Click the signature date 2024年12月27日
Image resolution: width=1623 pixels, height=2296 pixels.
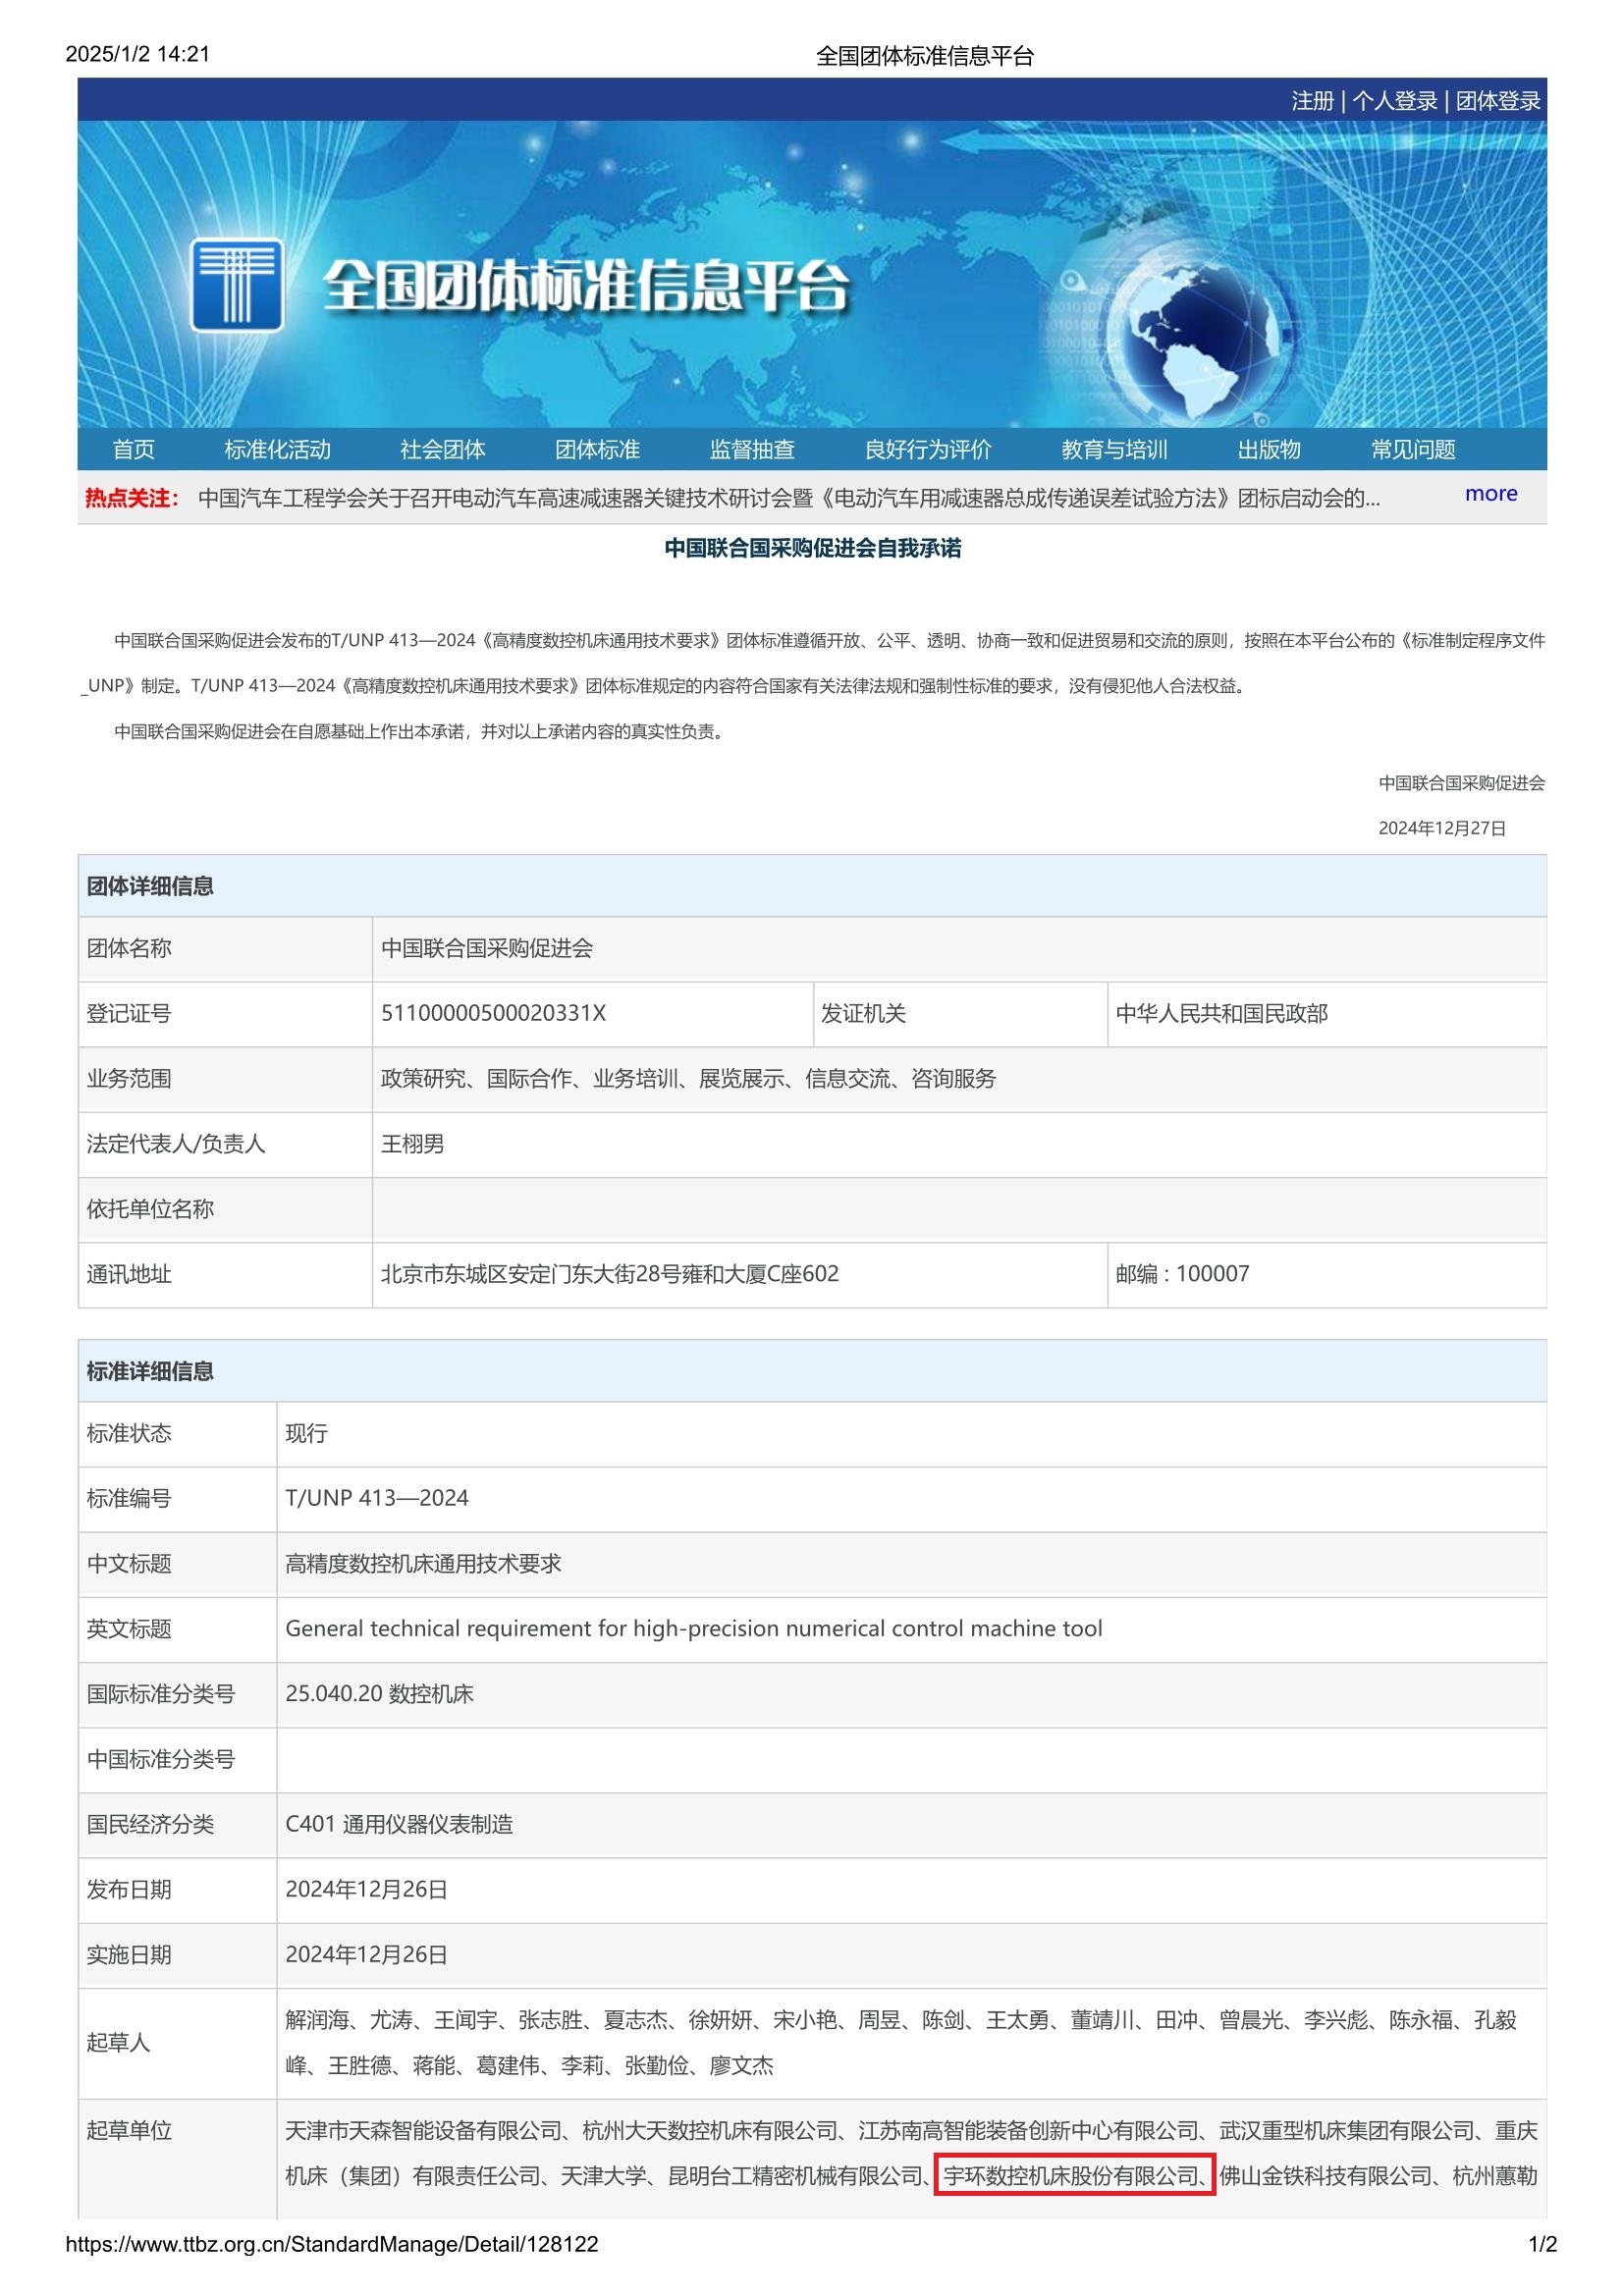click(1442, 828)
